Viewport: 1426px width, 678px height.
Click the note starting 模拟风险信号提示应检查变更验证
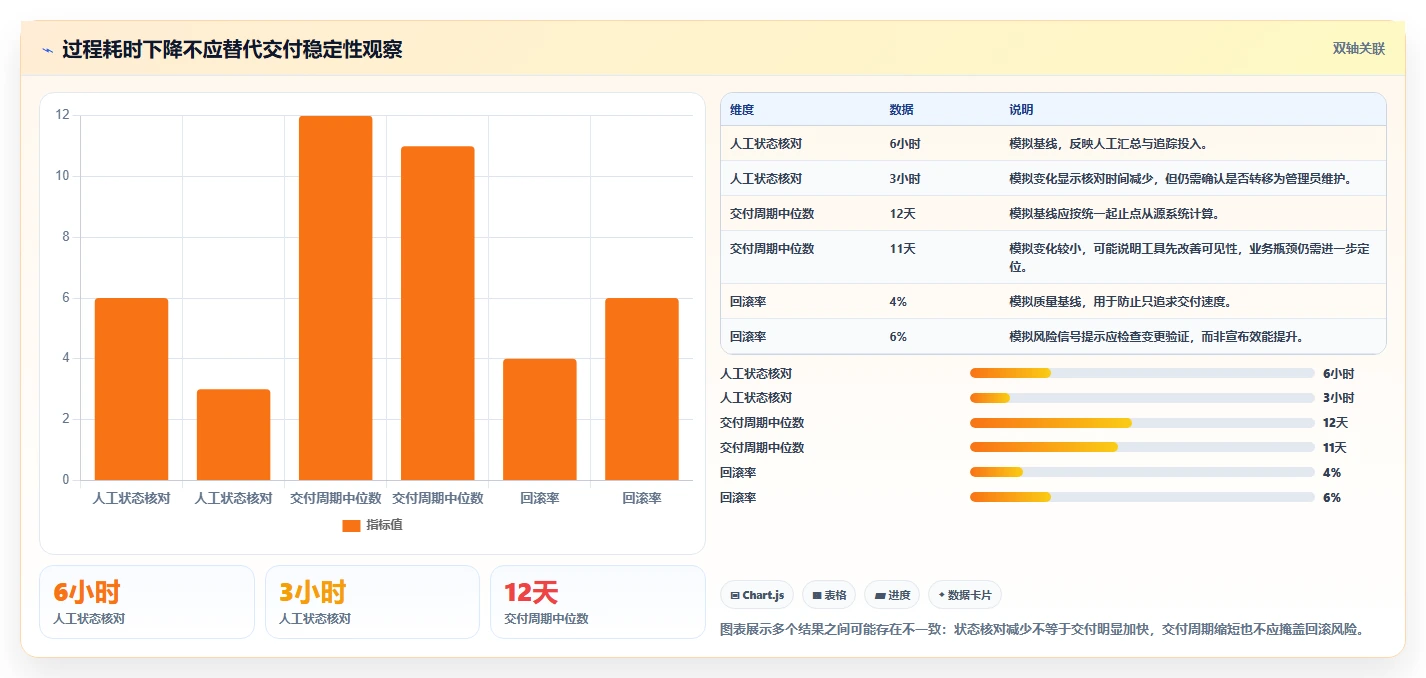1160,337
